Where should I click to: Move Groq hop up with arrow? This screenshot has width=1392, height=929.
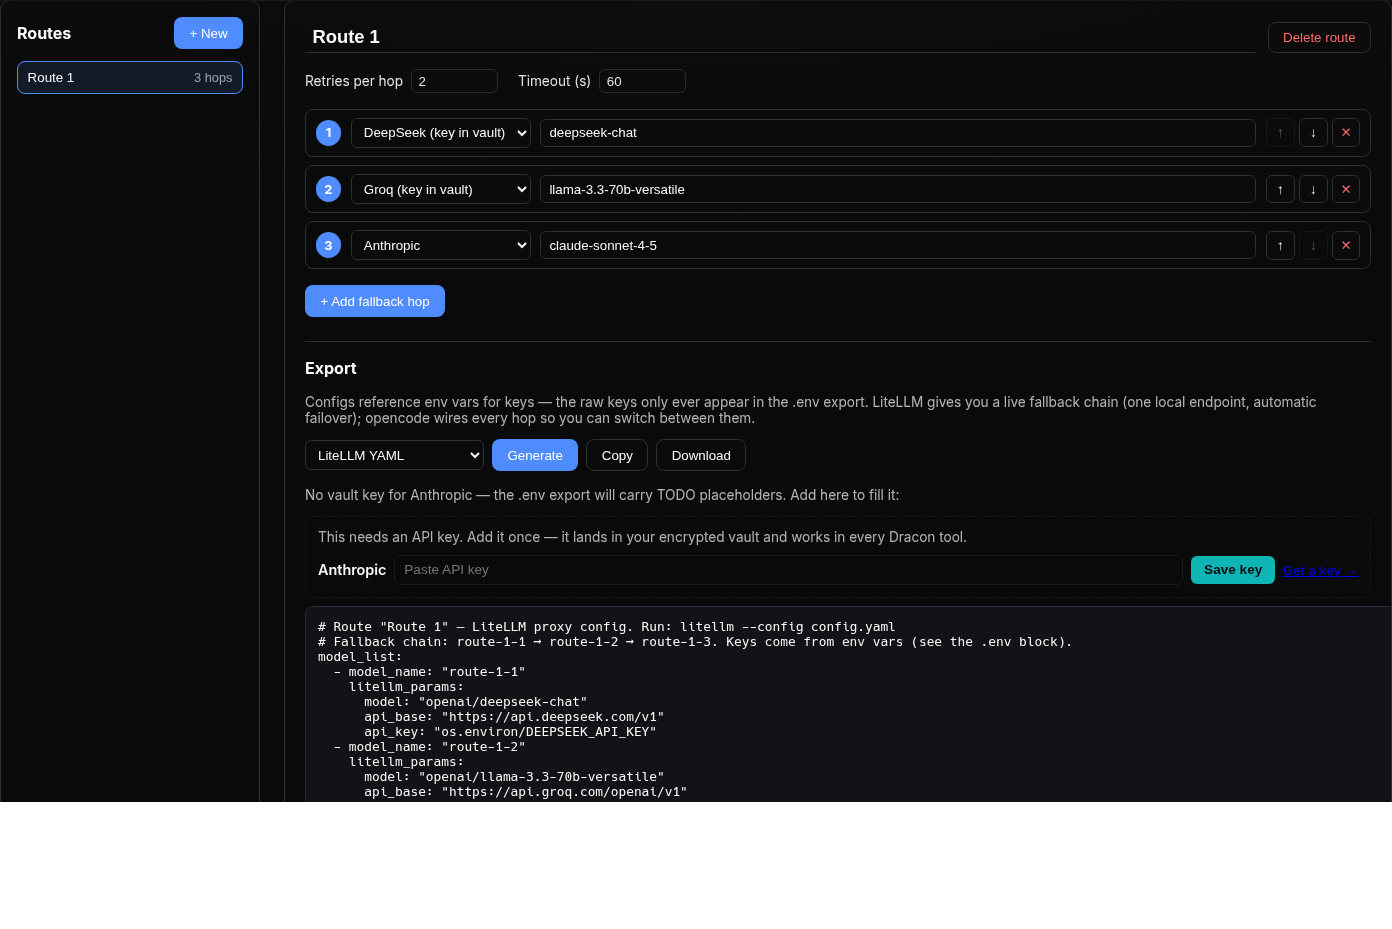pyautogui.click(x=1280, y=189)
